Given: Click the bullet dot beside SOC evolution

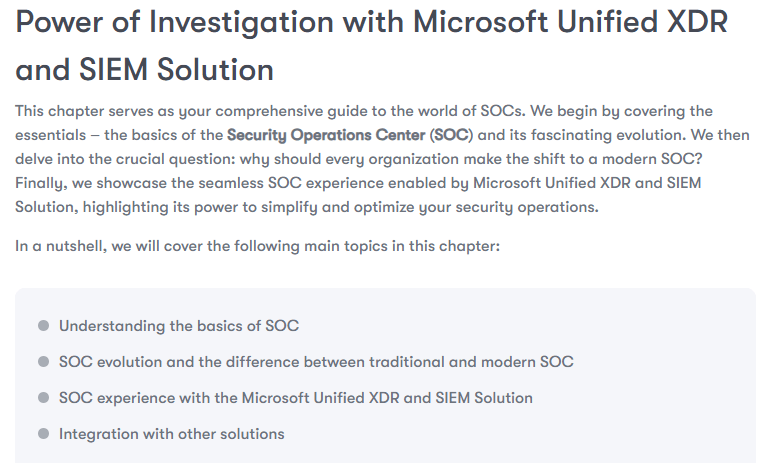Looking at the screenshot, I should pyautogui.click(x=43, y=362).
